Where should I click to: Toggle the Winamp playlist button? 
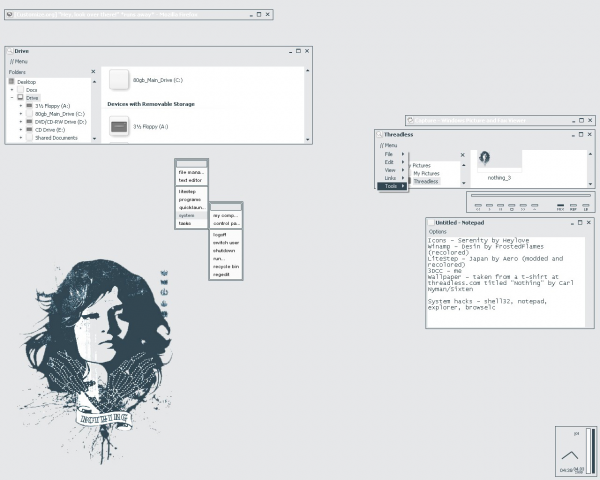point(586,207)
